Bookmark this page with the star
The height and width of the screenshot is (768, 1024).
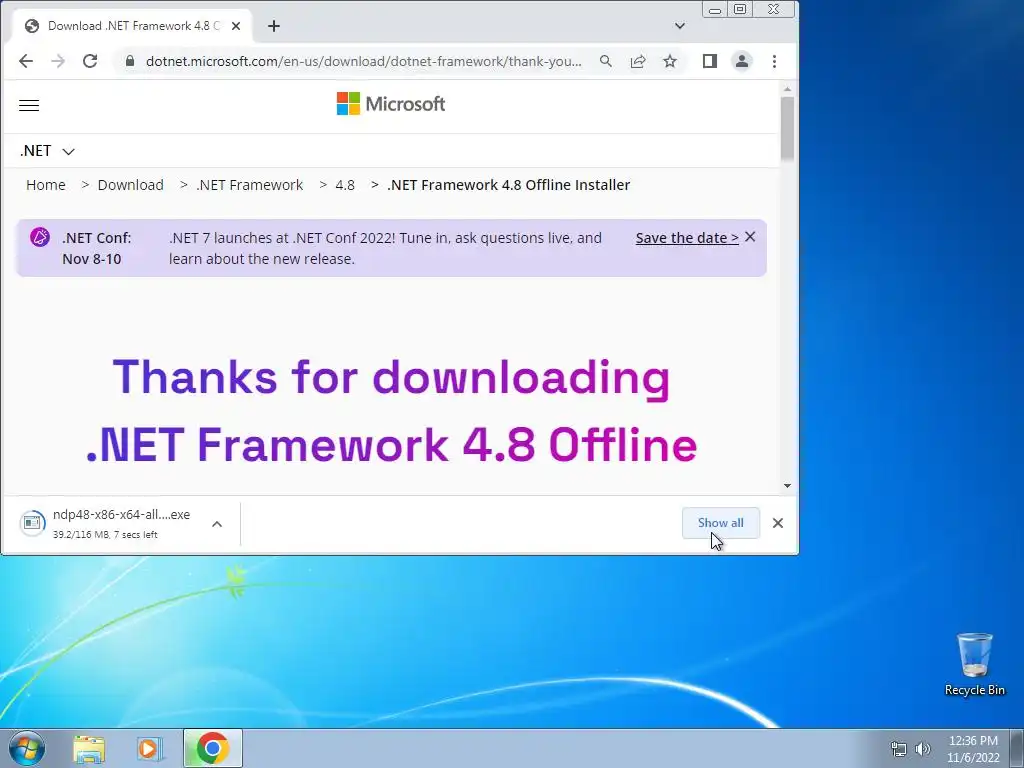click(x=670, y=61)
